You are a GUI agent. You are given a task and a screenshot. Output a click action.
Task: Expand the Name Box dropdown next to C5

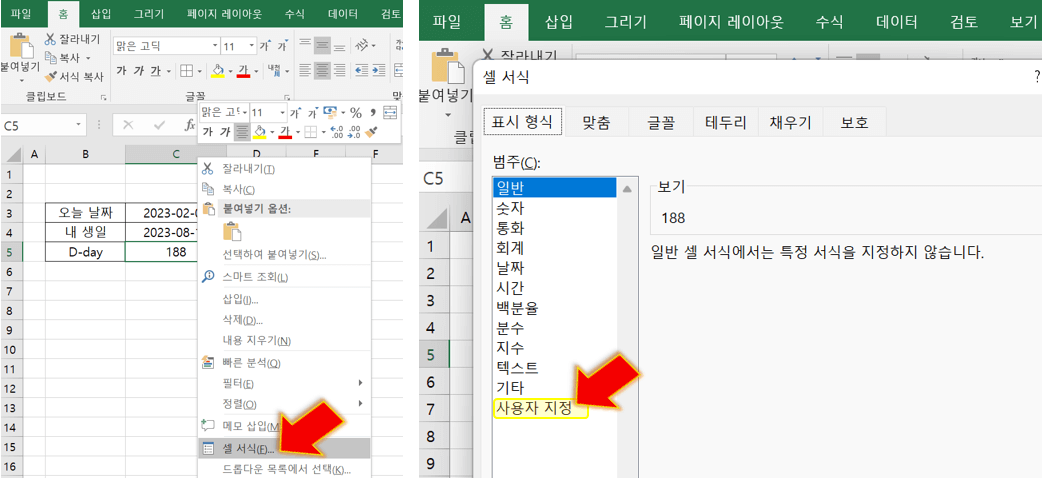pyautogui.click(x=79, y=124)
